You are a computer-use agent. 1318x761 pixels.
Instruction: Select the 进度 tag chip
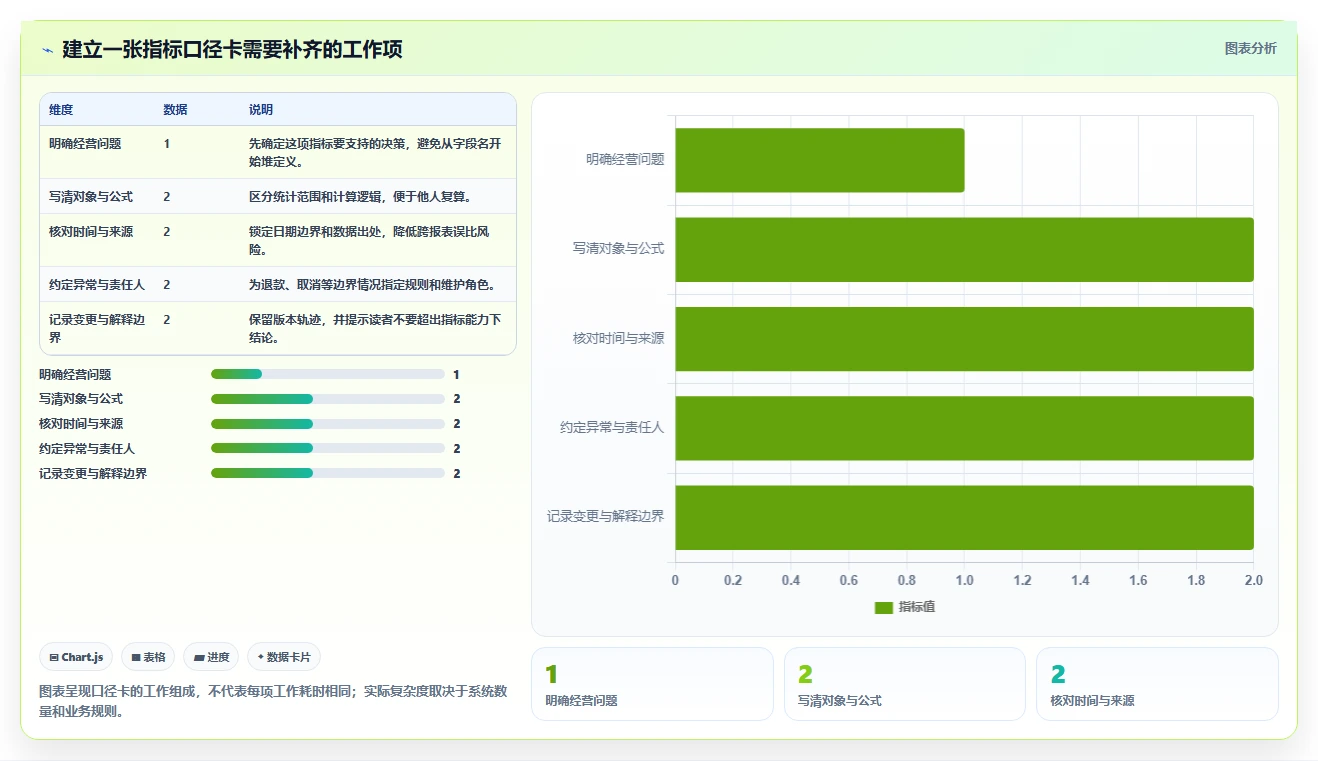(x=211, y=657)
